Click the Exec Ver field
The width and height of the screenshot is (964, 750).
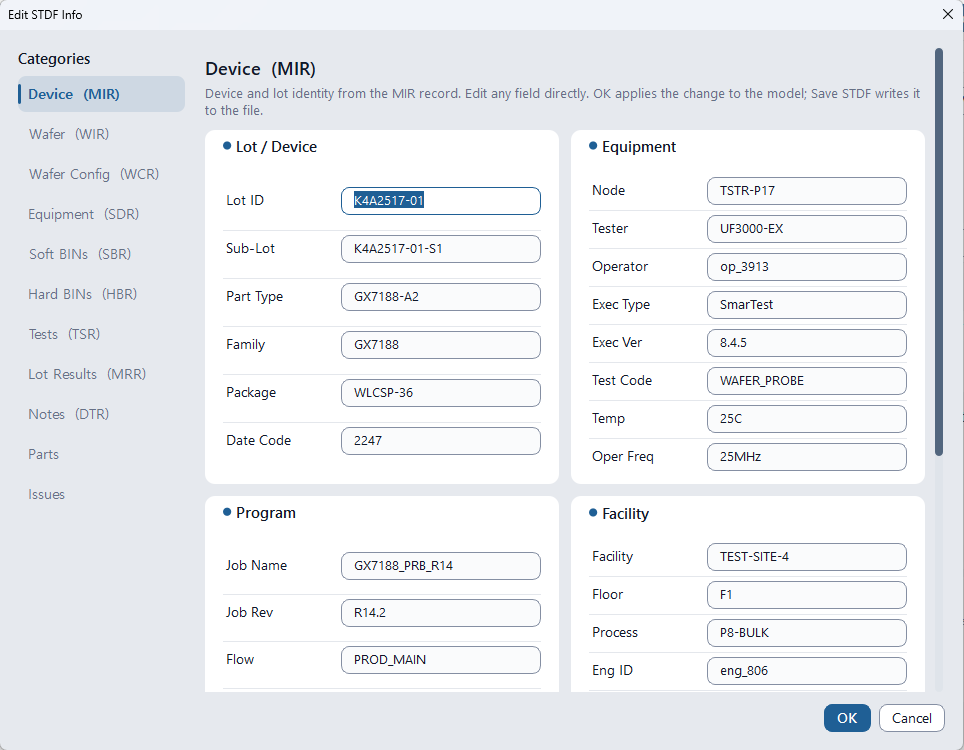(807, 343)
